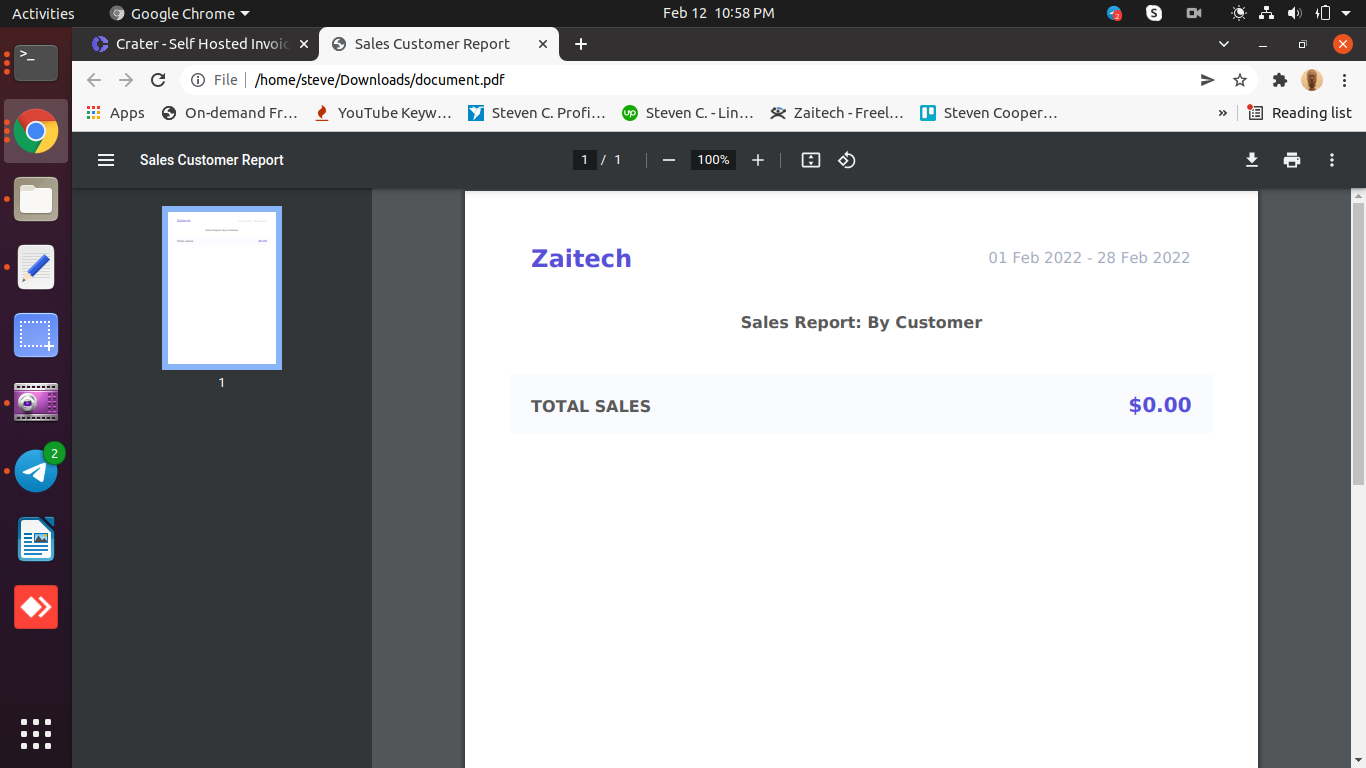Expand the hidden bookmarks chevron
This screenshot has width=1366, height=768.
pos(1222,113)
